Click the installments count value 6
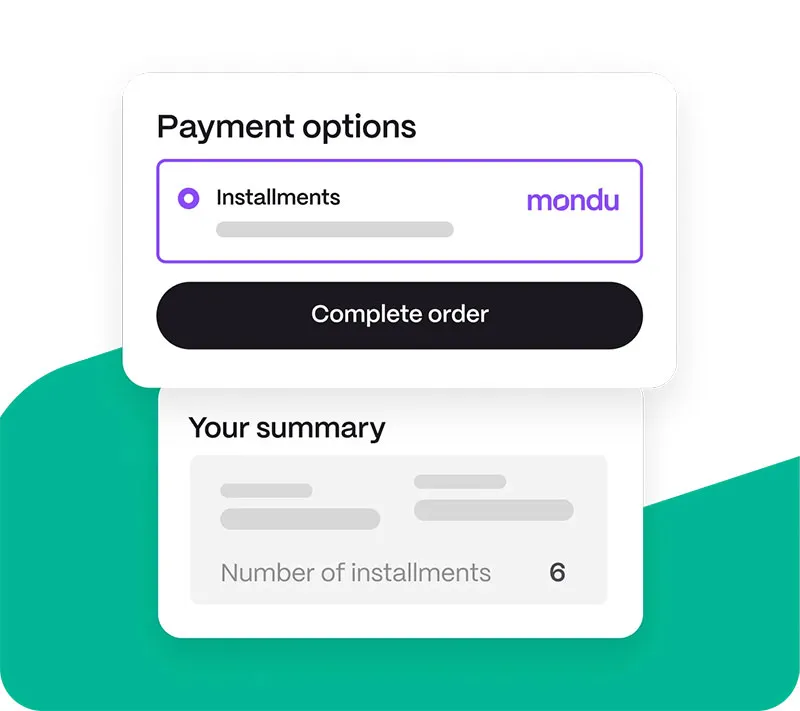 pos(557,573)
